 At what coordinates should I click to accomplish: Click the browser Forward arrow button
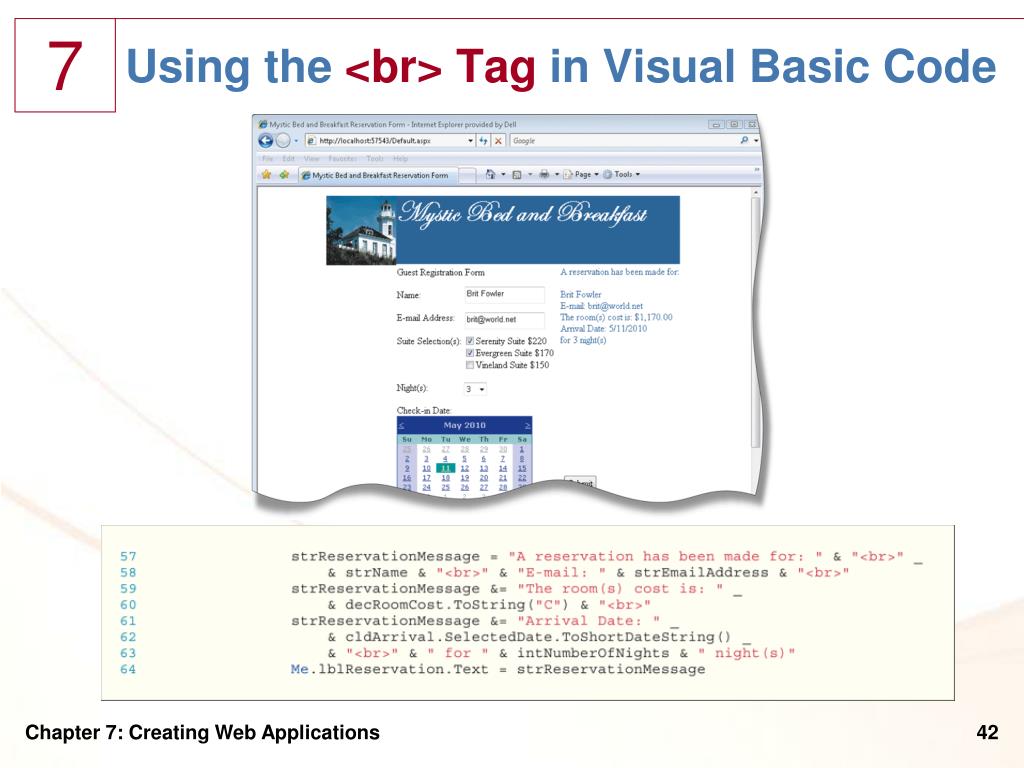tap(283, 140)
